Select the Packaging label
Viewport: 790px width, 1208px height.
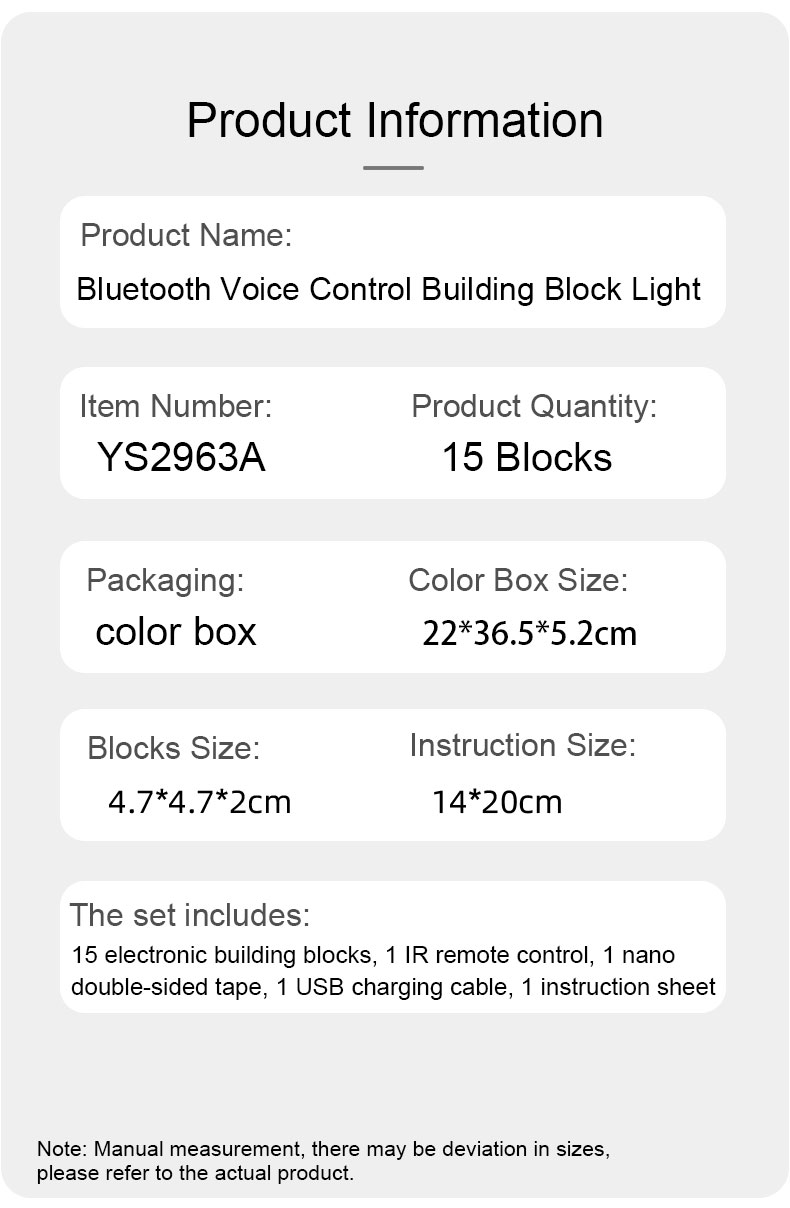[165, 580]
